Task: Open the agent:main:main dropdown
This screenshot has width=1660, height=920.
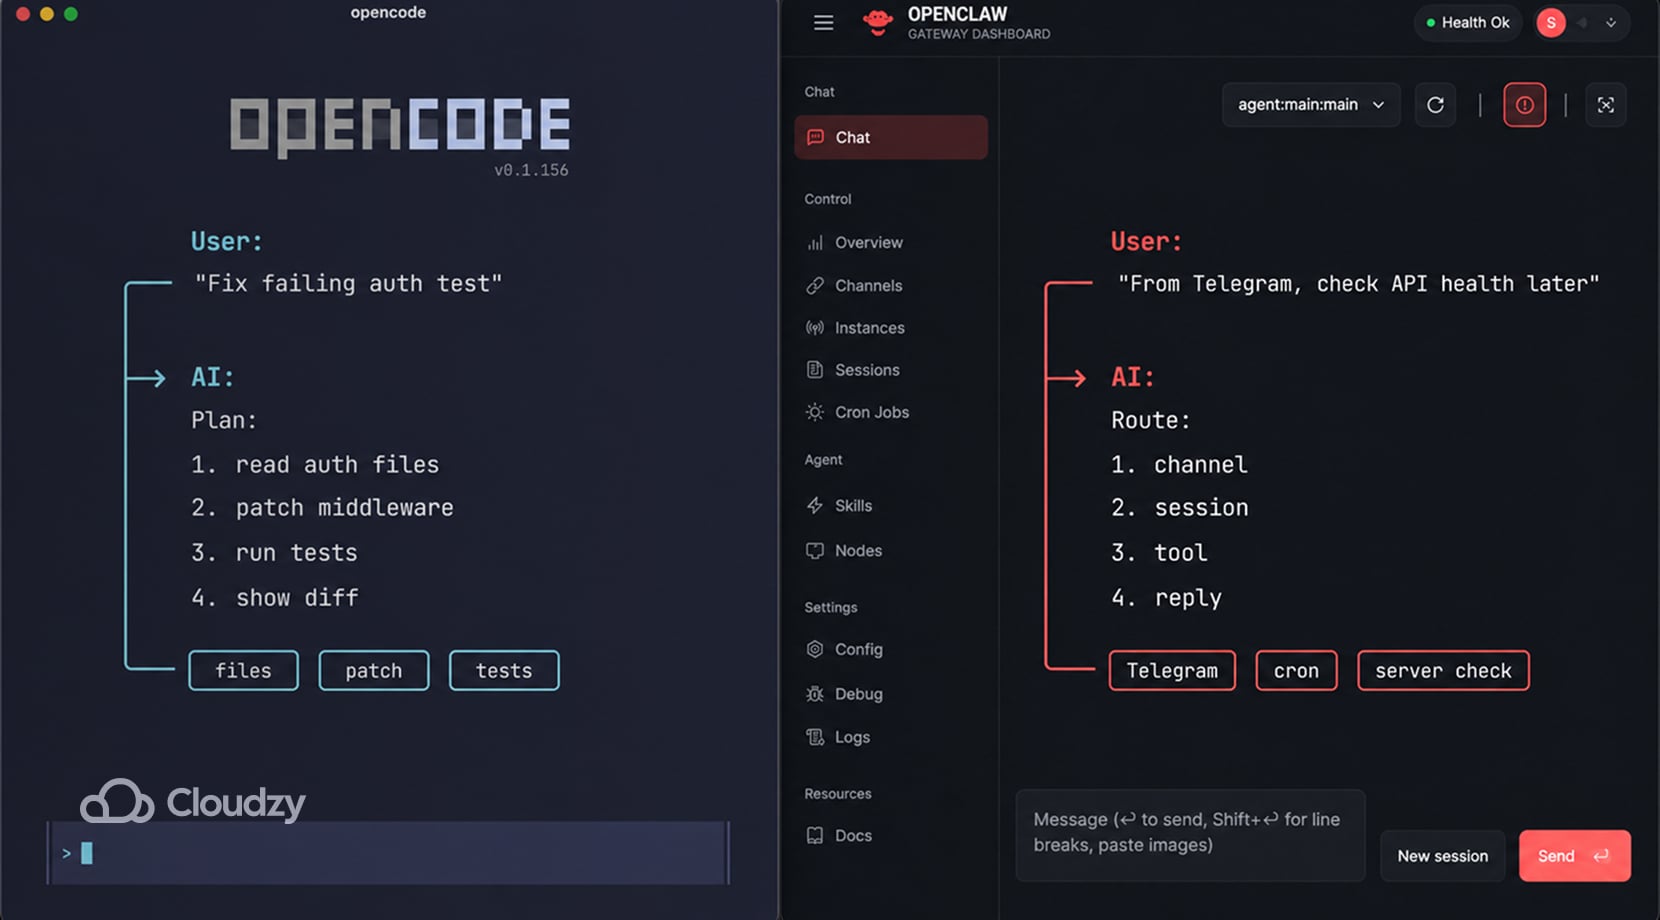Action: point(1310,104)
